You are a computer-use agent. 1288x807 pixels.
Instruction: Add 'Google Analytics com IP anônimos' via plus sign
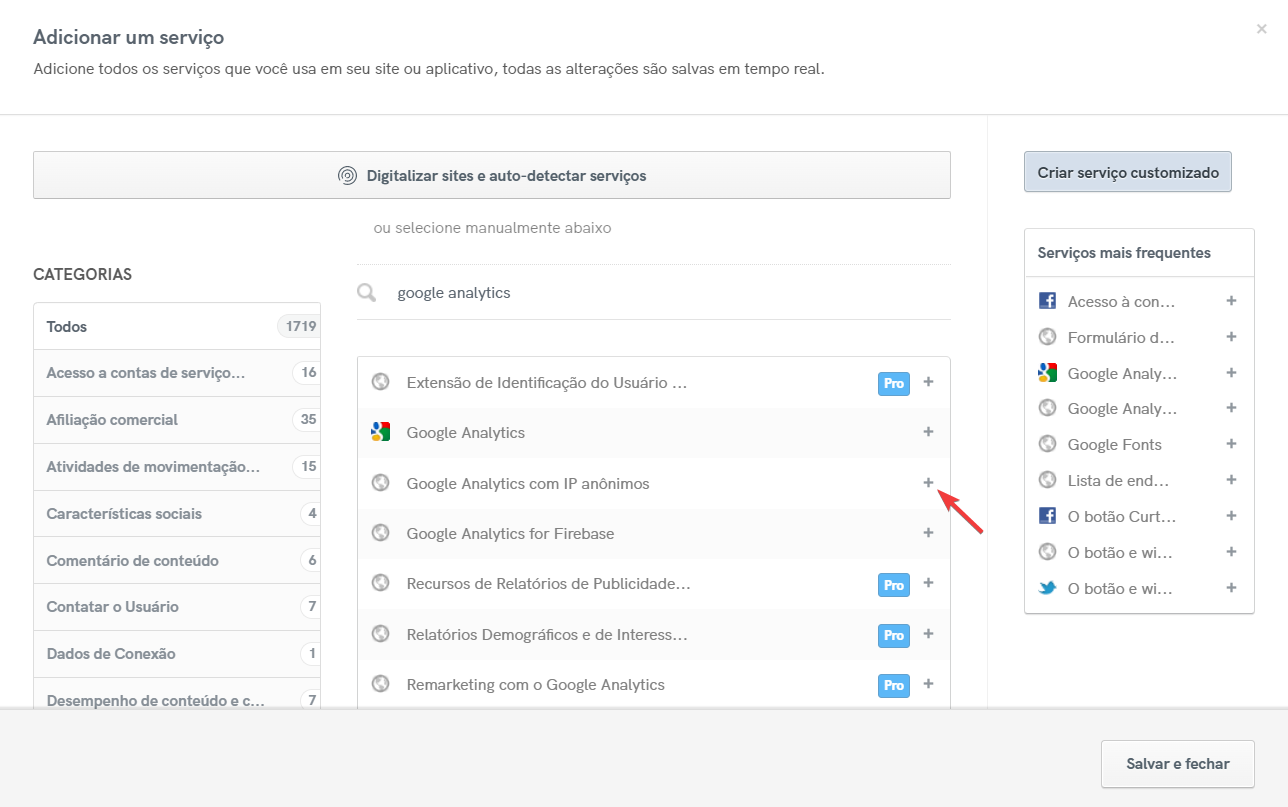(x=928, y=482)
